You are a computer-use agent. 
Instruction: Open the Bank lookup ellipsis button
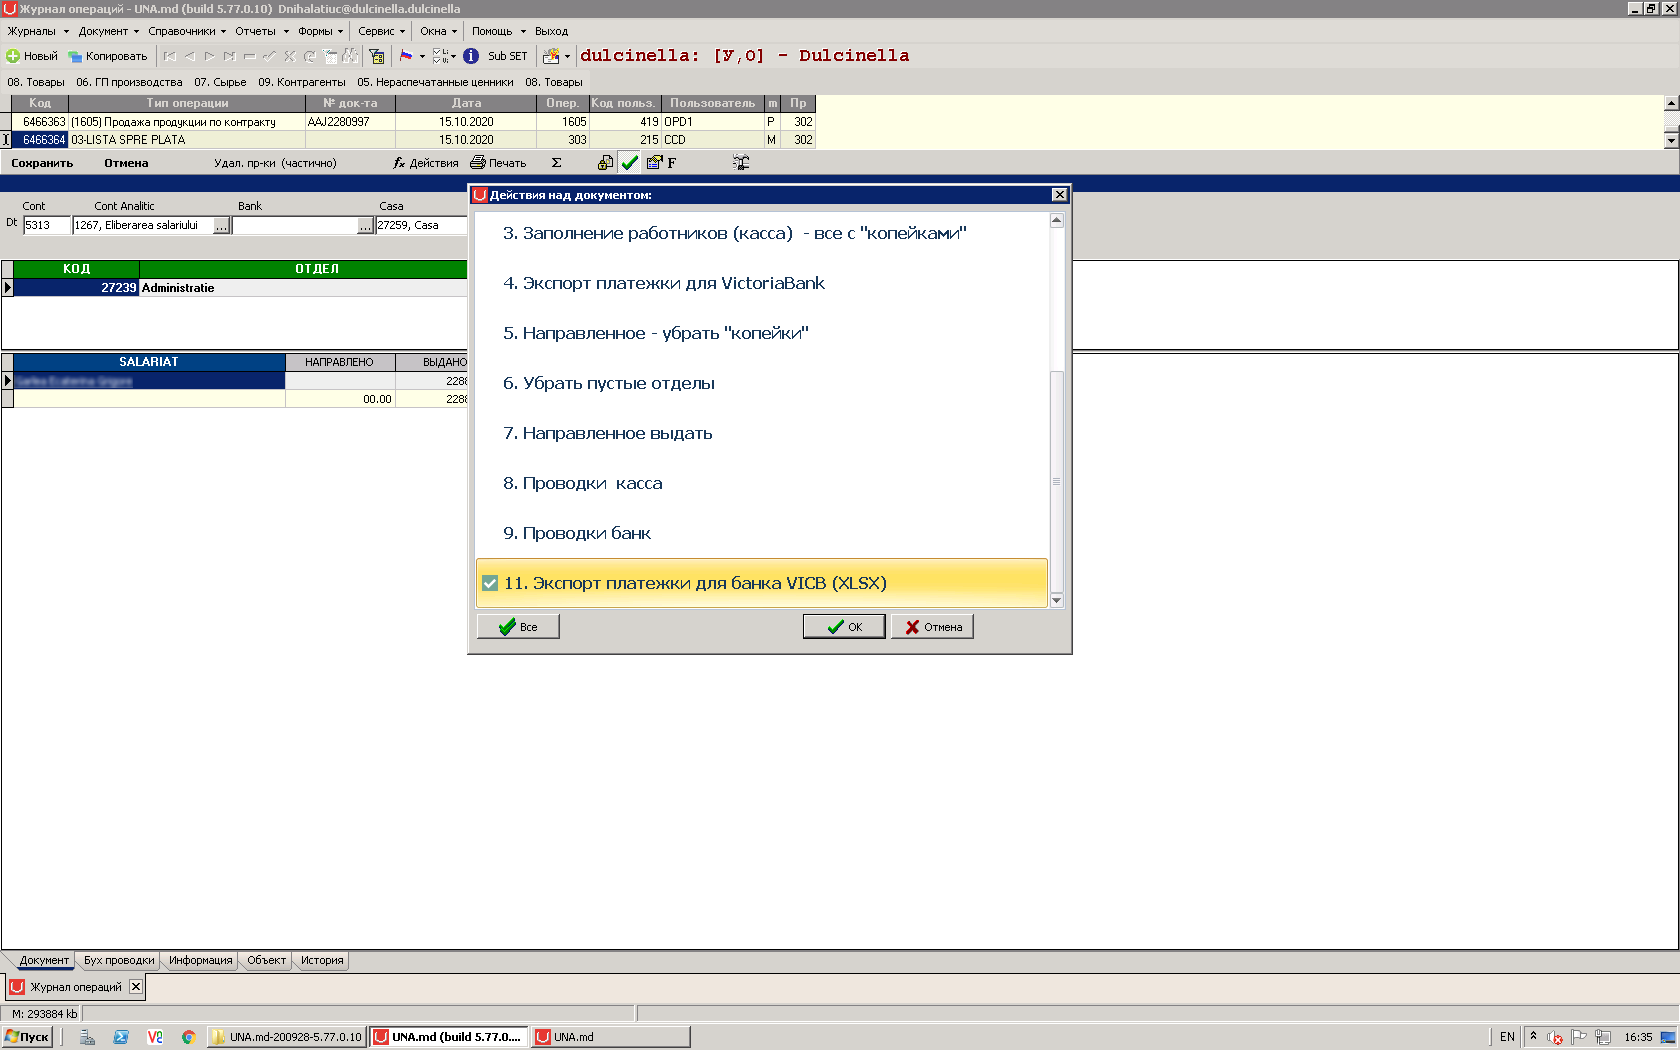point(366,226)
